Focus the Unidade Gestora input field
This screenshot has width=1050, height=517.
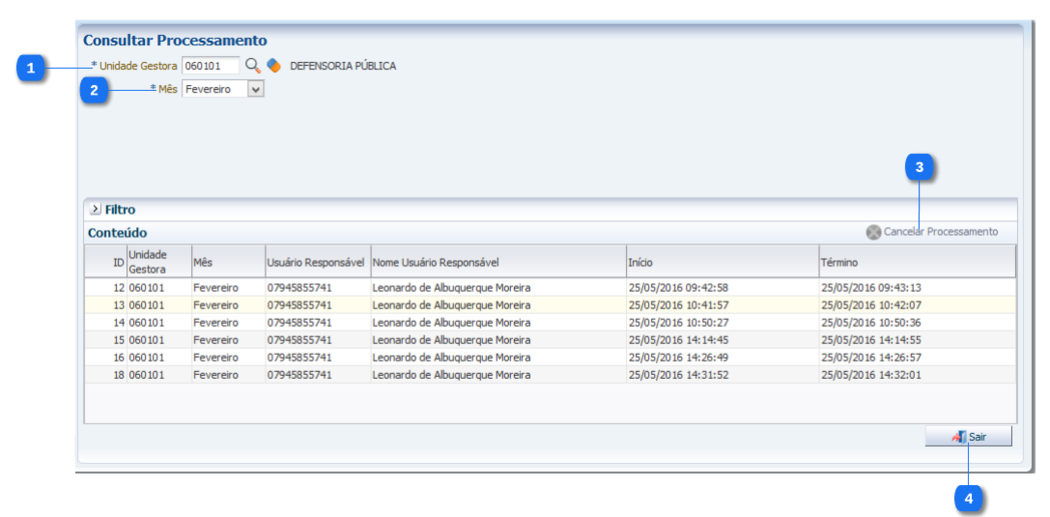coord(210,66)
